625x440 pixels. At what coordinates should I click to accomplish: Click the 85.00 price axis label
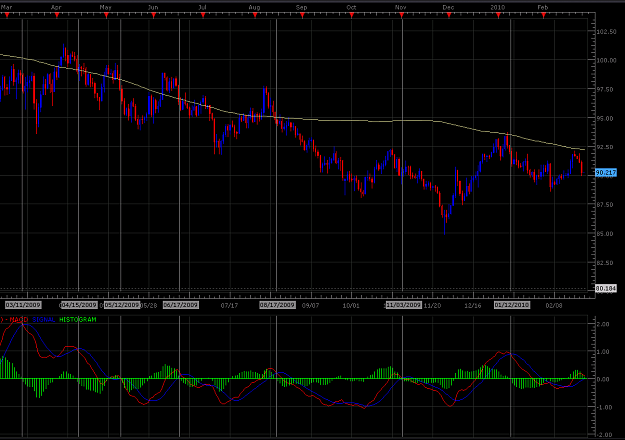(x=606, y=234)
